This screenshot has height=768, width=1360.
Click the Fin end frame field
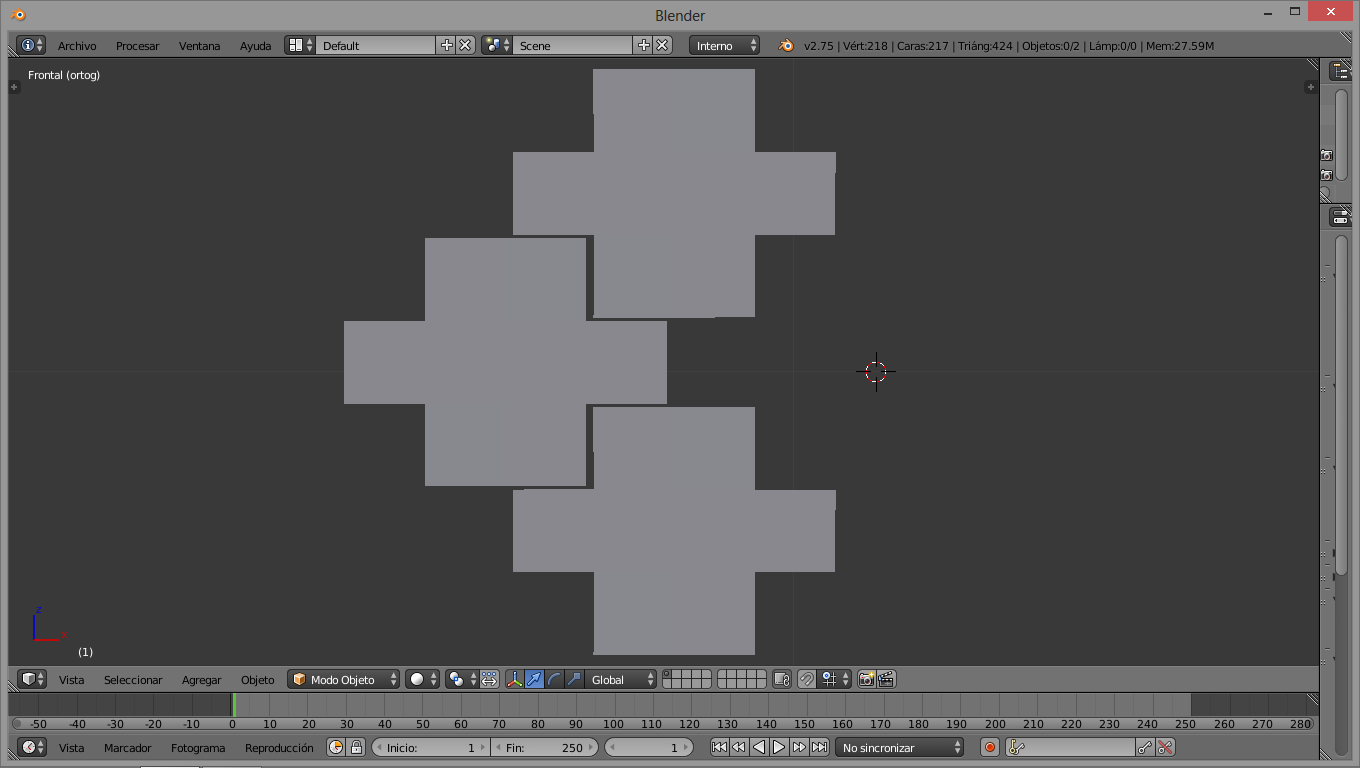coord(544,747)
